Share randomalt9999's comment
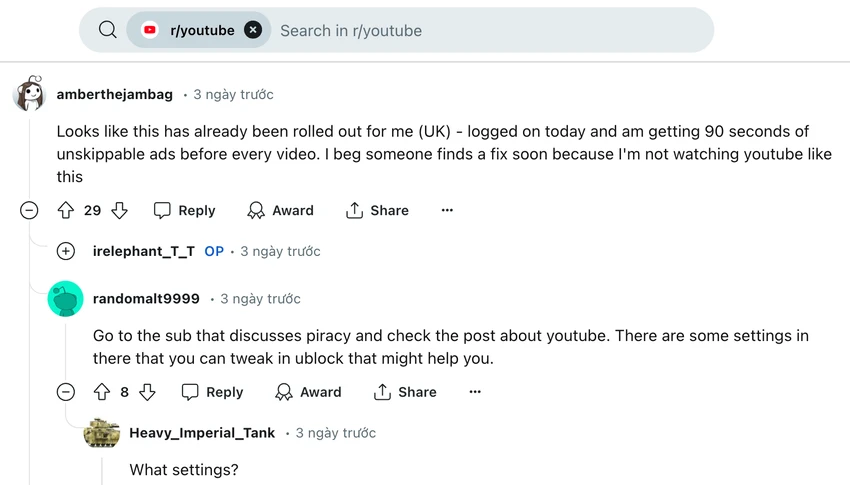The image size is (850, 485). coord(405,392)
